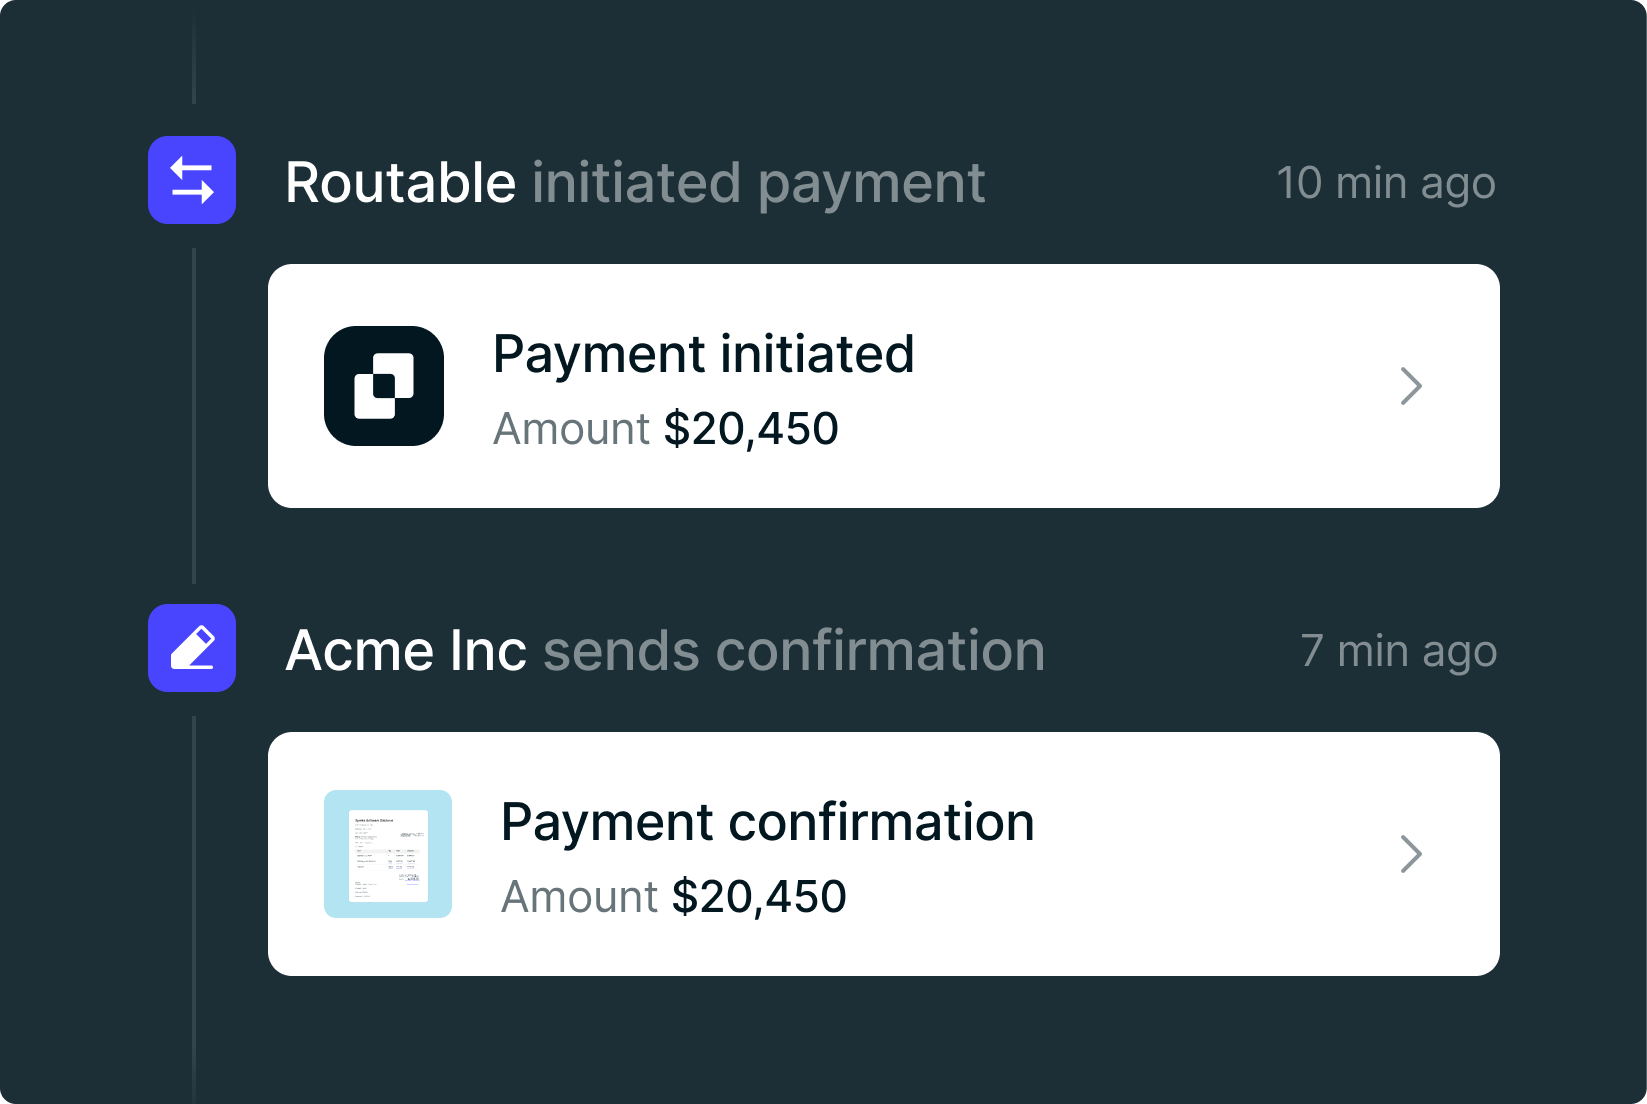Viewport: 1647px width, 1104px height.
Task: Click the Routable link text
Action: tap(400, 182)
